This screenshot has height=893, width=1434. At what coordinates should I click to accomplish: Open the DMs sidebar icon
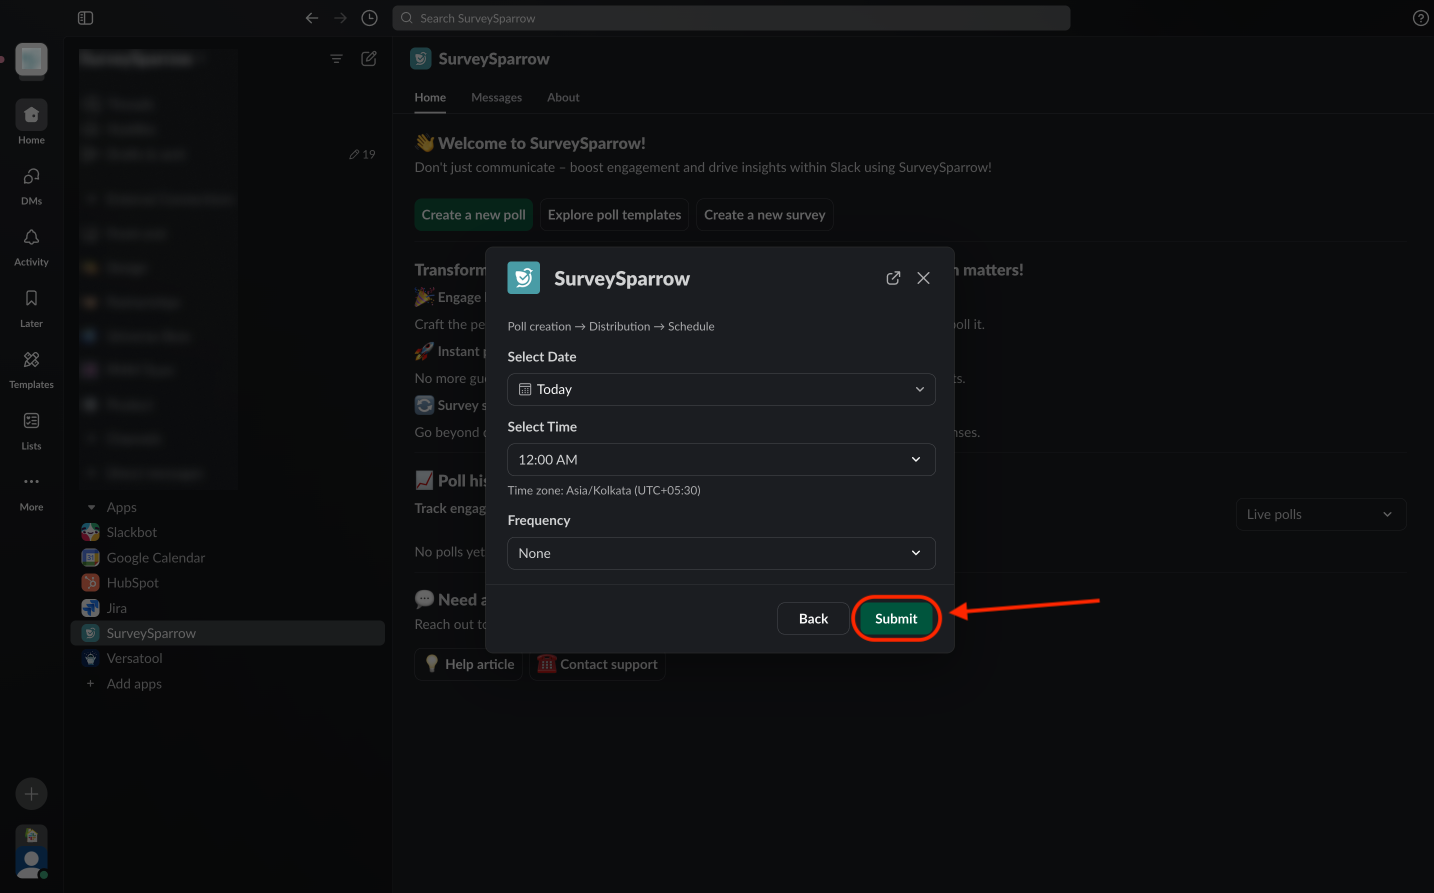31,178
